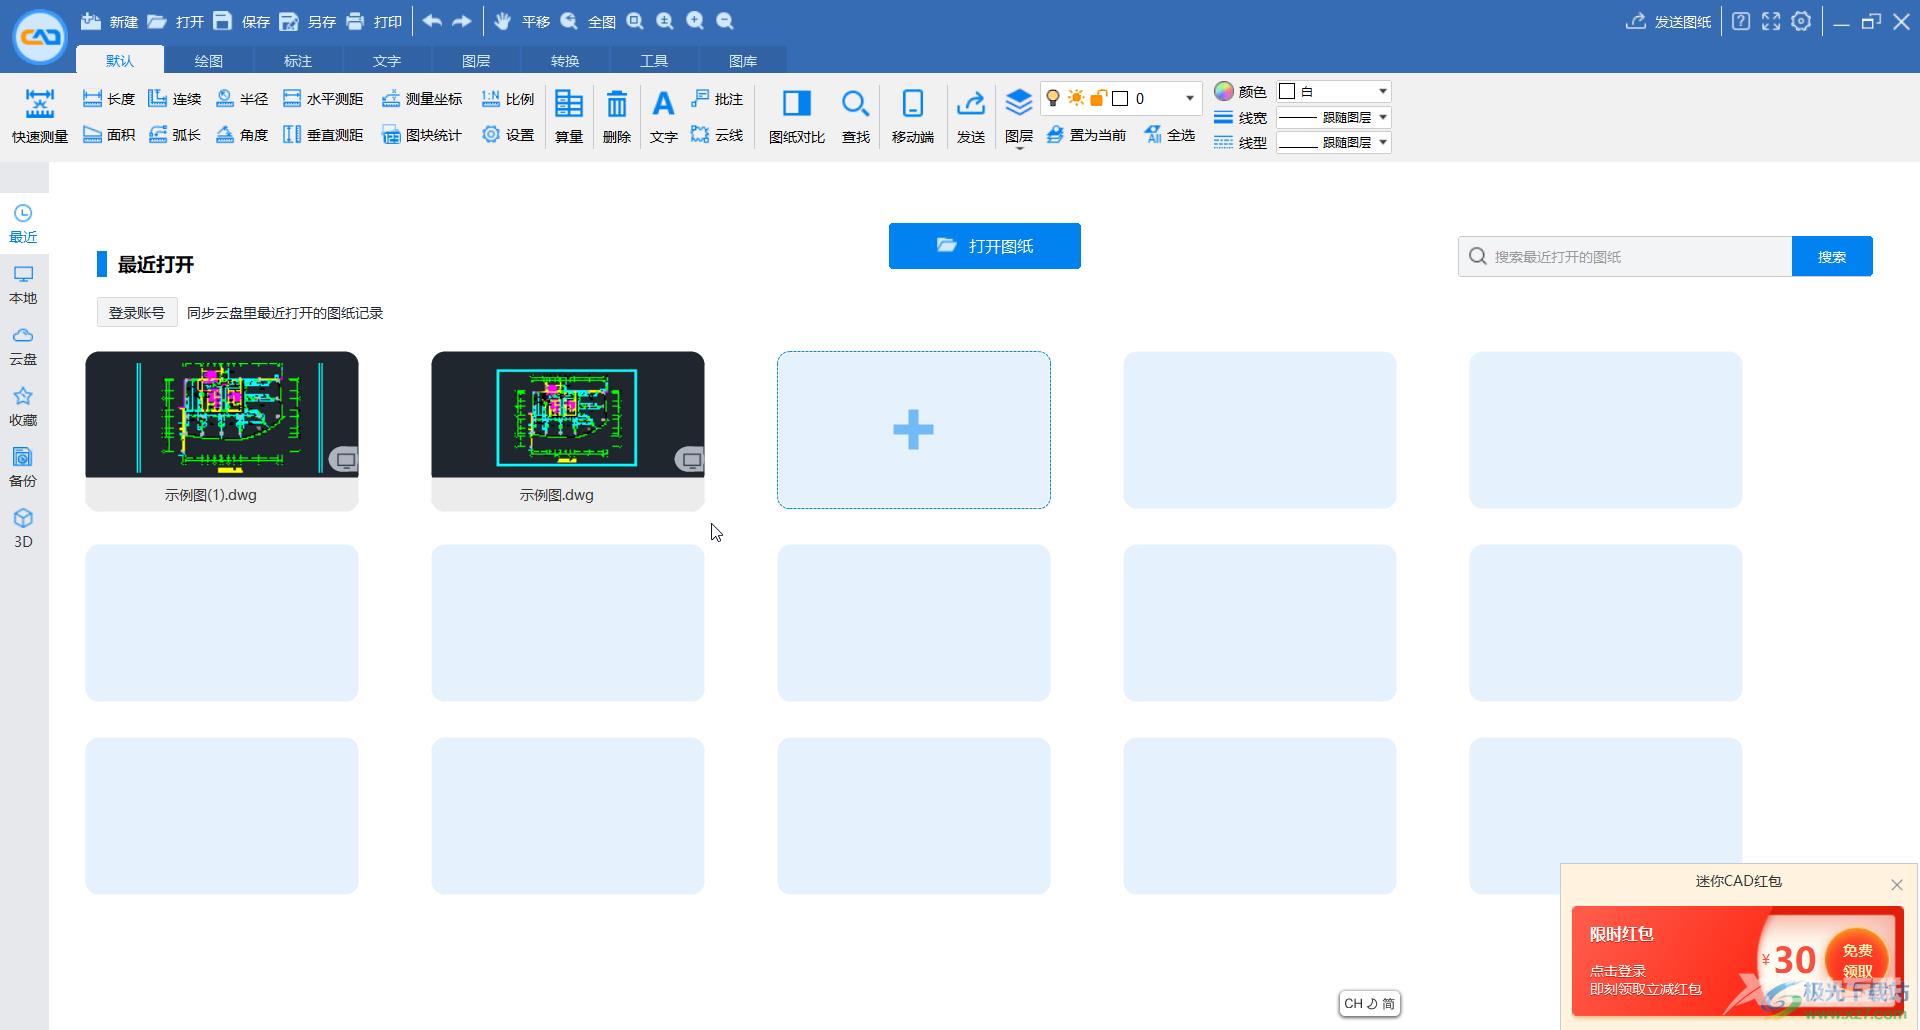Click the white layer color swatch box
1920x1030 pixels.
[1120, 98]
